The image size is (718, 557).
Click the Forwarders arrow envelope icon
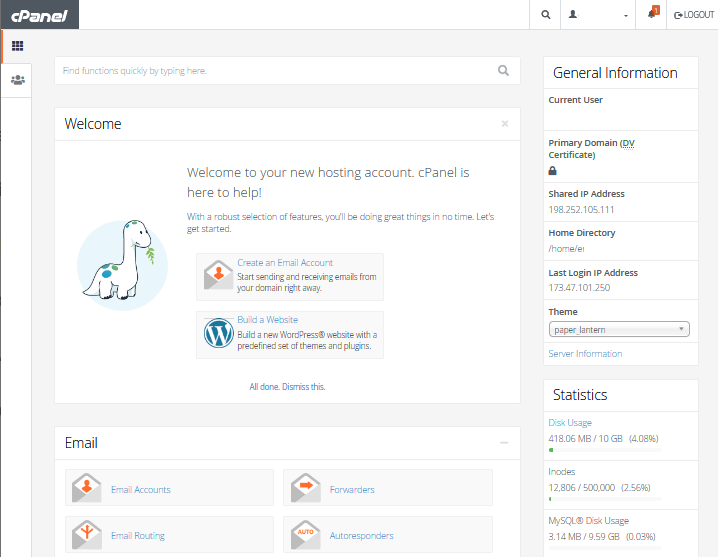click(305, 488)
